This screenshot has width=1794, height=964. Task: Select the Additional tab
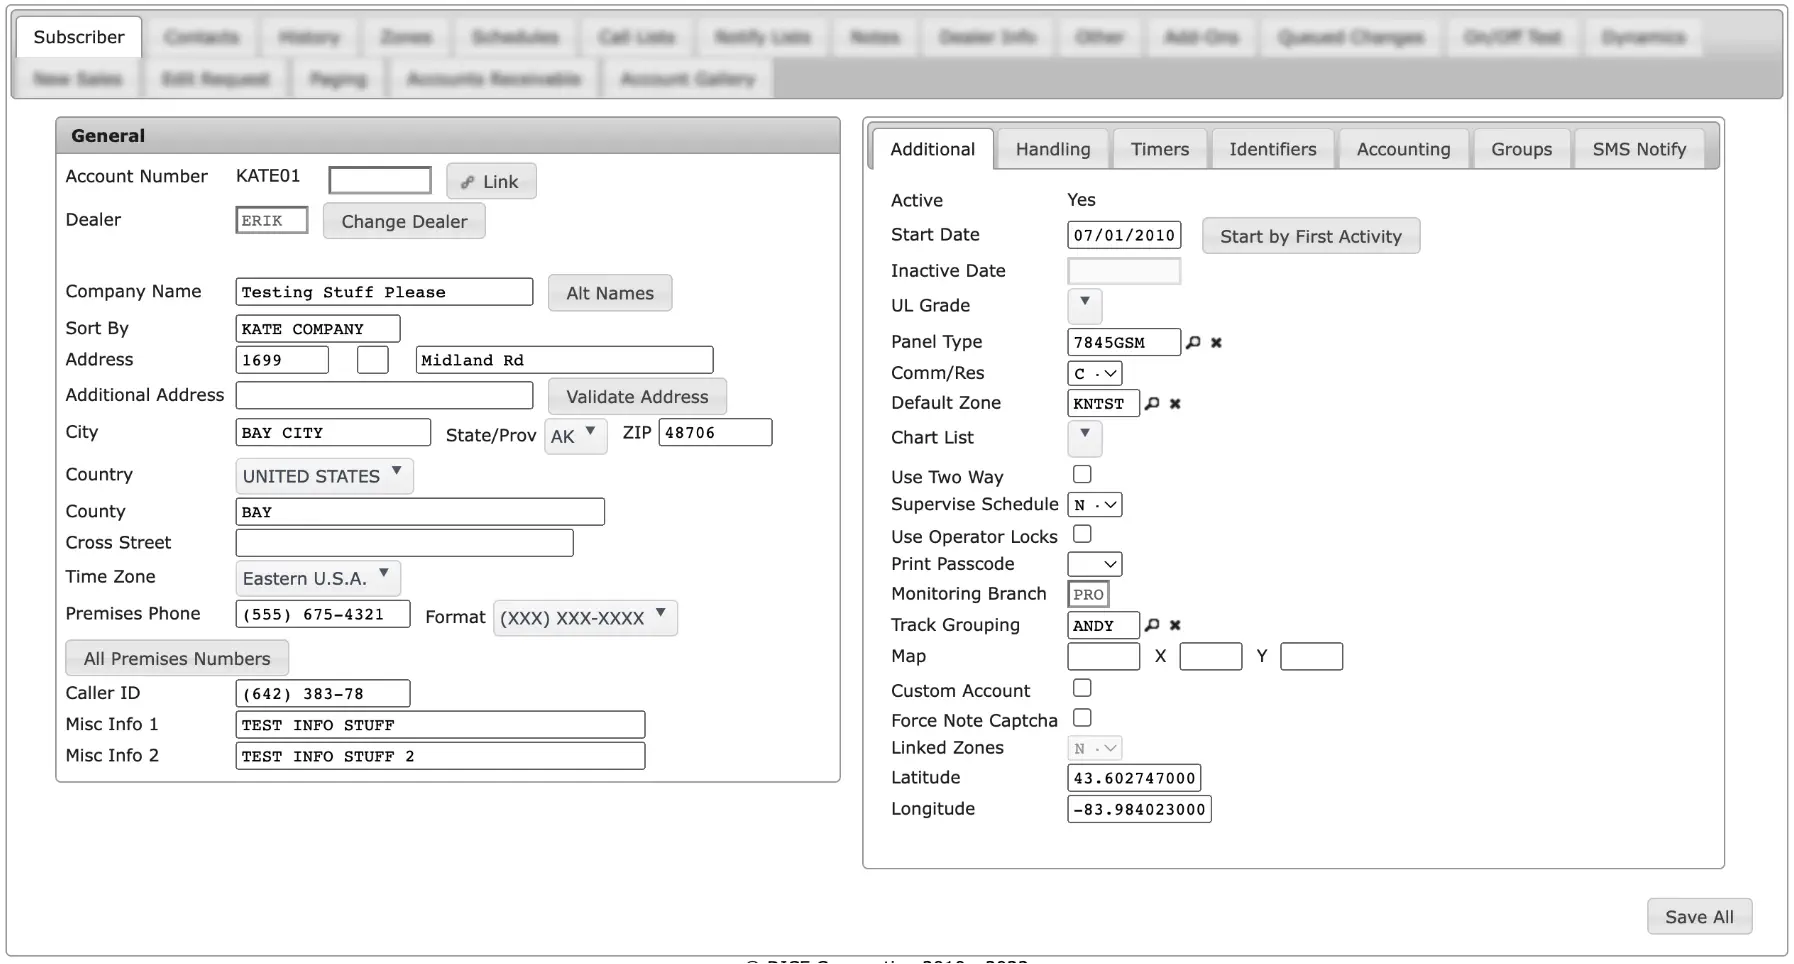932,149
